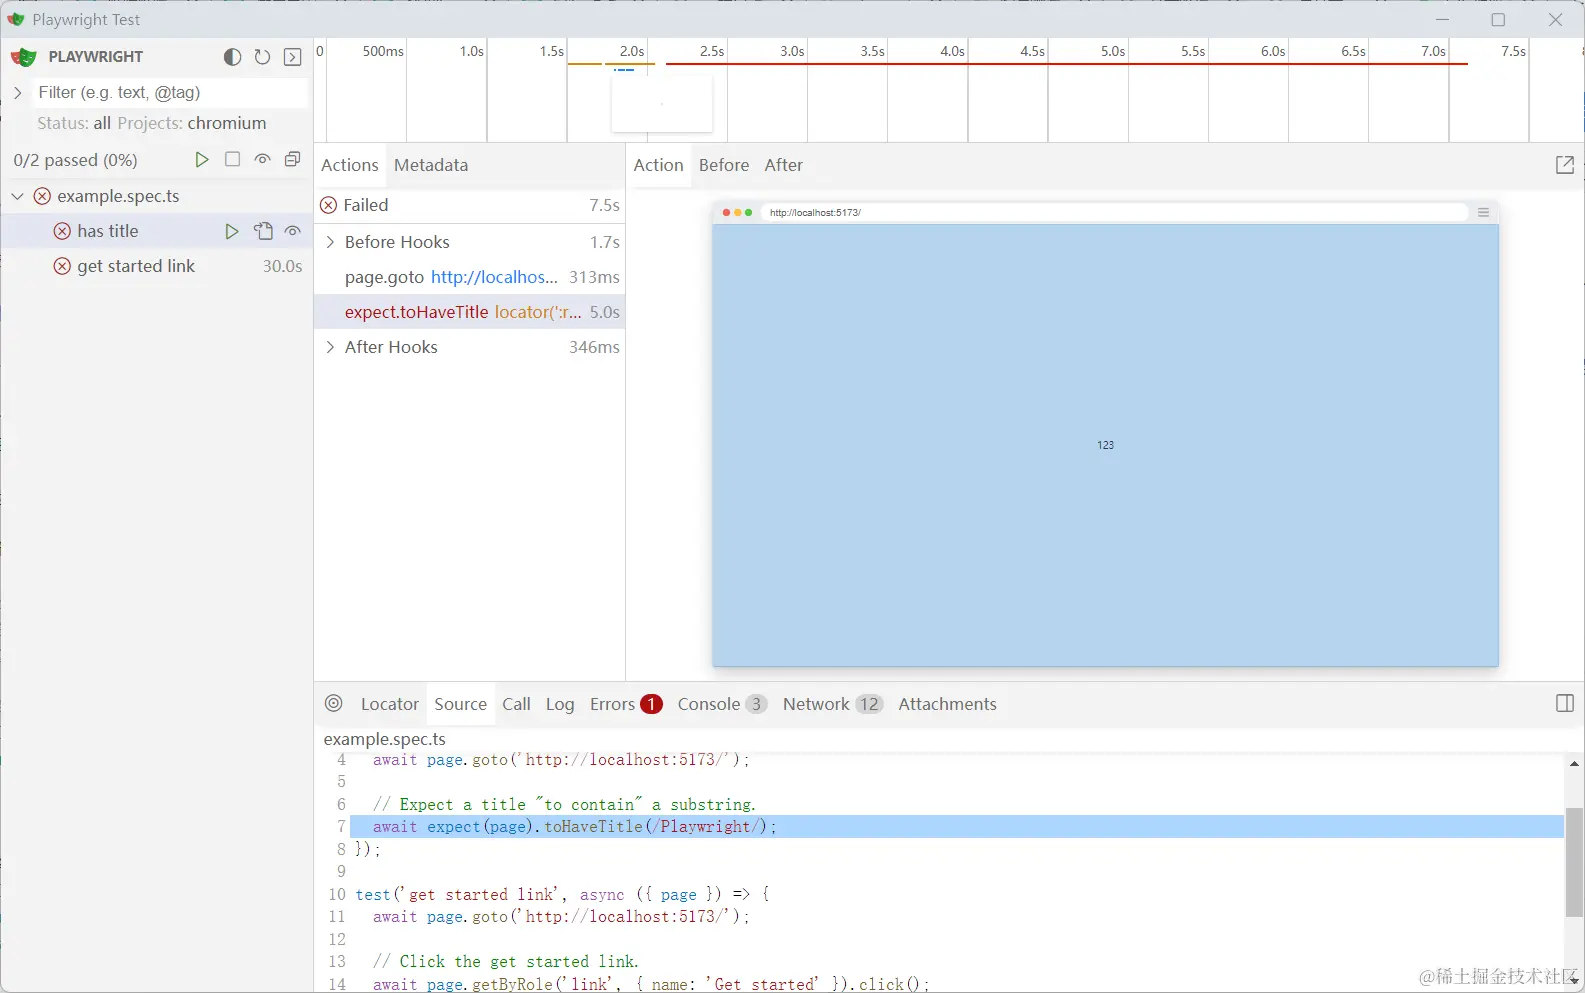Image resolution: width=1585 pixels, height=993 pixels.
Task: Click the Playwright logo in sidebar
Action: click(24, 57)
